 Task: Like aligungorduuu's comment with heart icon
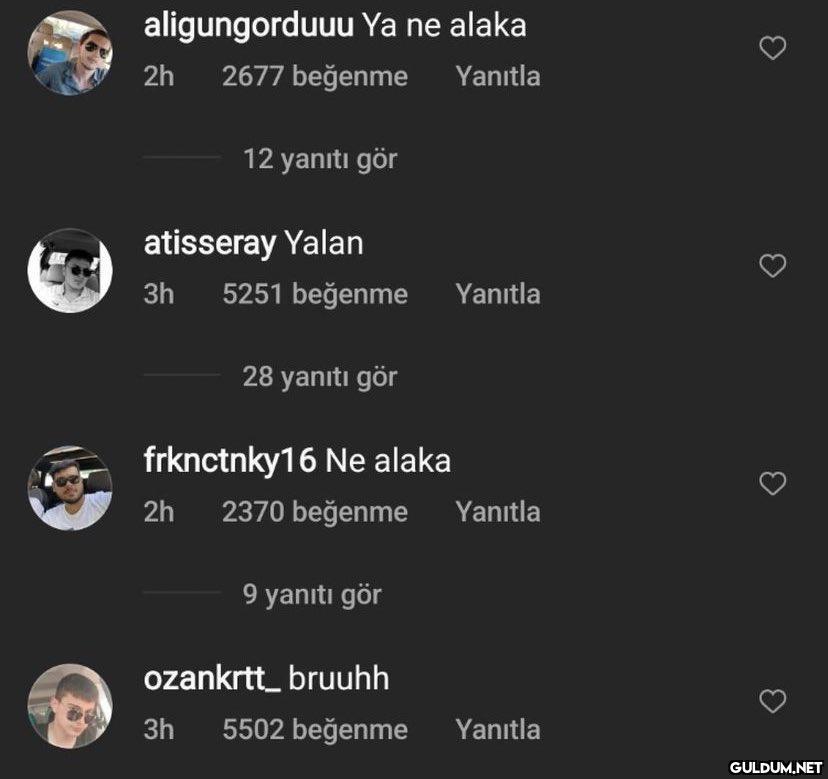773,48
